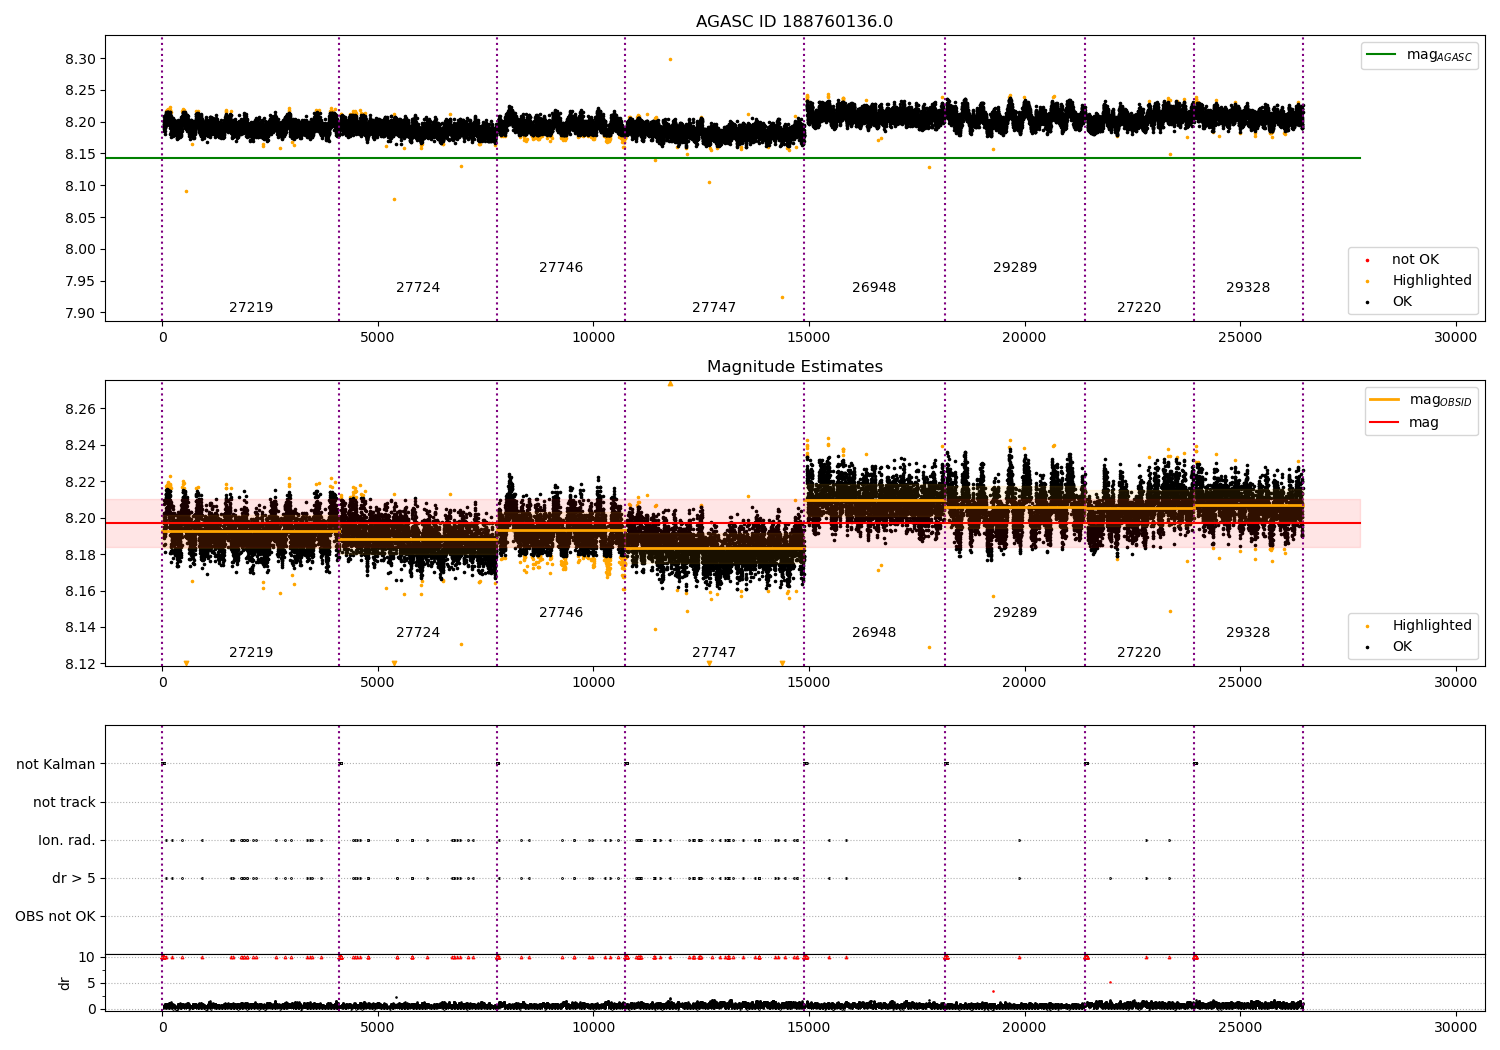Viewport: 1500px width, 1050px height.
Task: Click OBSID label 29289 in the Magnitude Estimates plot
Action: tap(1015, 613)
